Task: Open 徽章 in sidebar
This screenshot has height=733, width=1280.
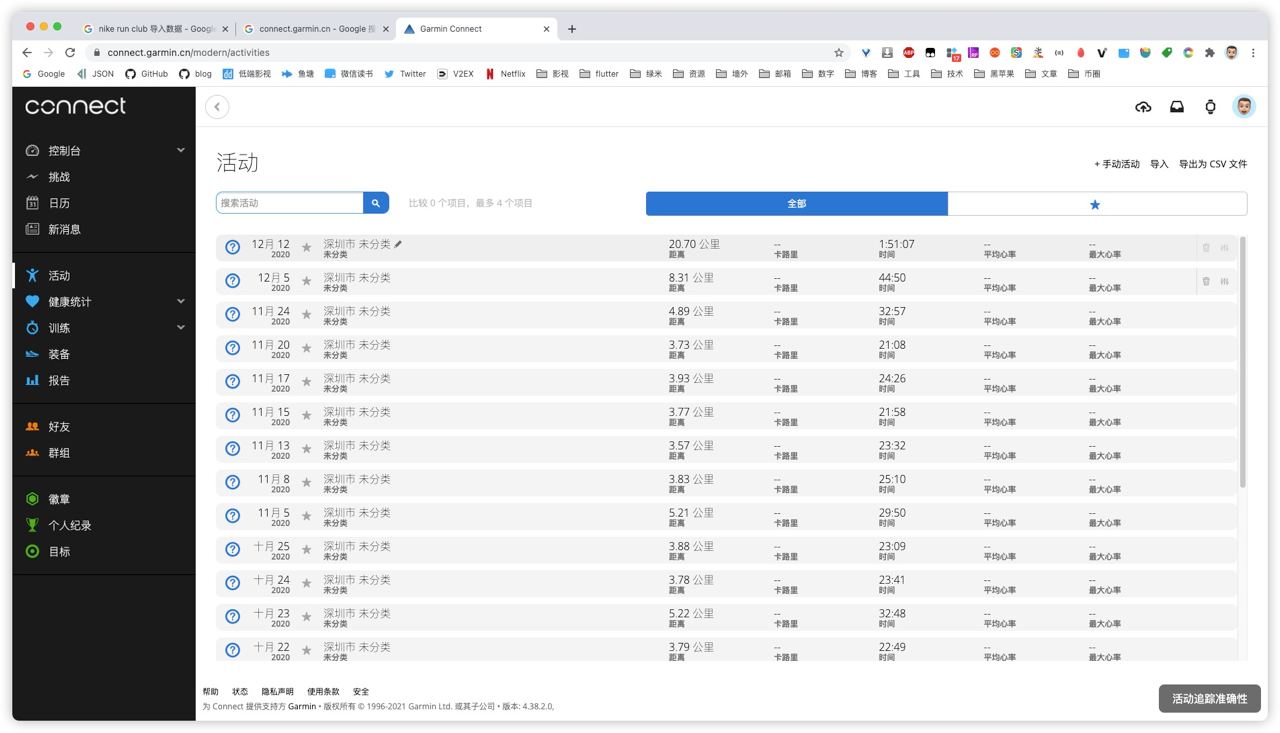Action: 59,499
